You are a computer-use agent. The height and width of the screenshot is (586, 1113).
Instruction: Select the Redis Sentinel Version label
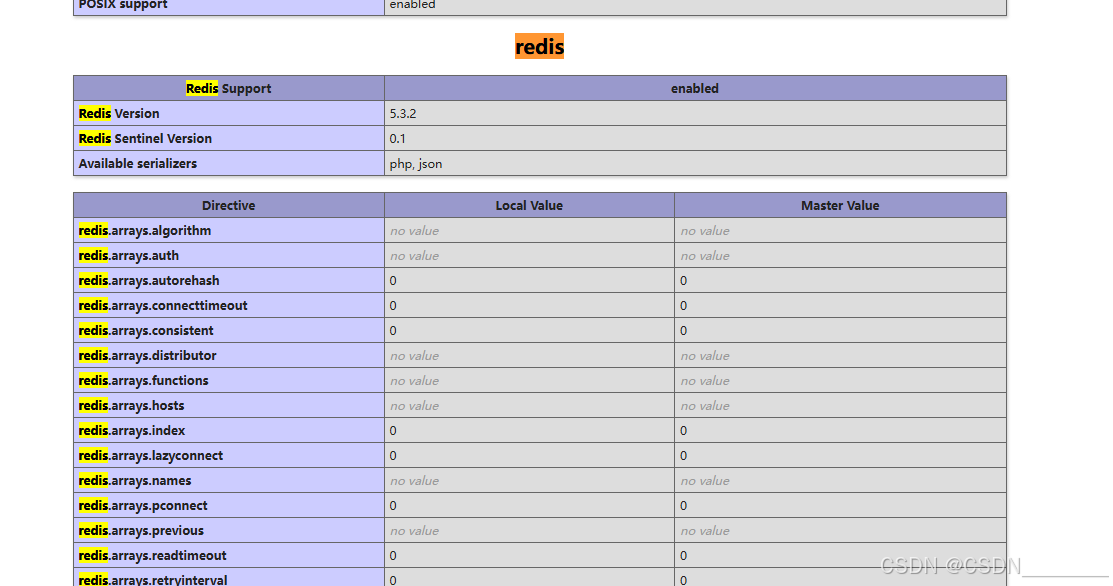point(229,138)
